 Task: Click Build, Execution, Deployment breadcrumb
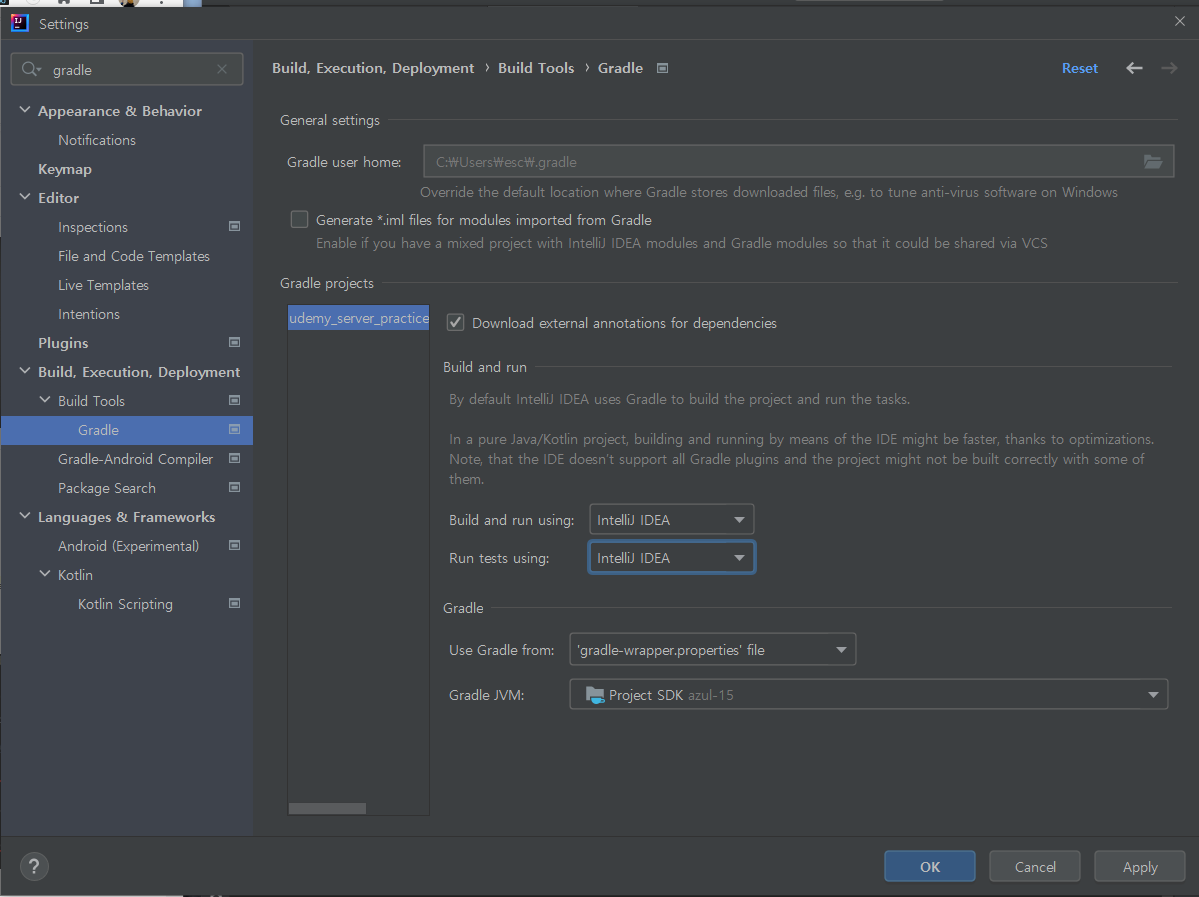point(373,68)
